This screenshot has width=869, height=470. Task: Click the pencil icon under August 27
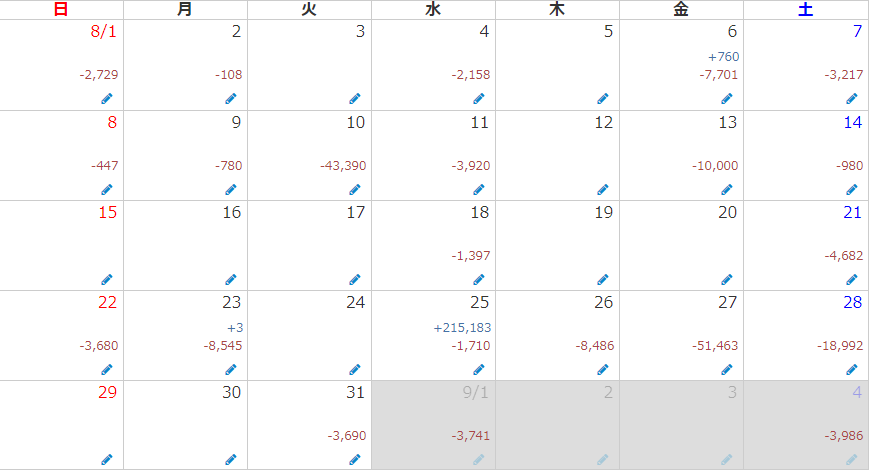[x=727, y=370]
